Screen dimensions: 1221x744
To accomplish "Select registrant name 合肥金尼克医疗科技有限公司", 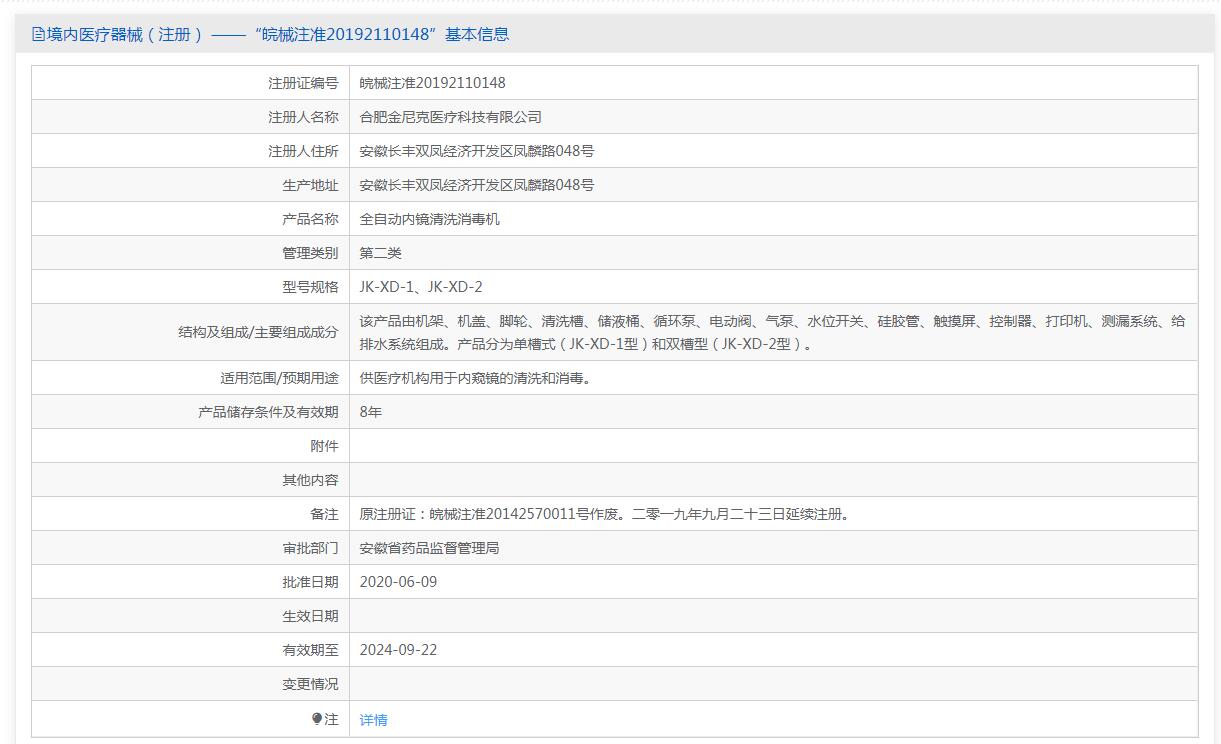I will point(451,117).
